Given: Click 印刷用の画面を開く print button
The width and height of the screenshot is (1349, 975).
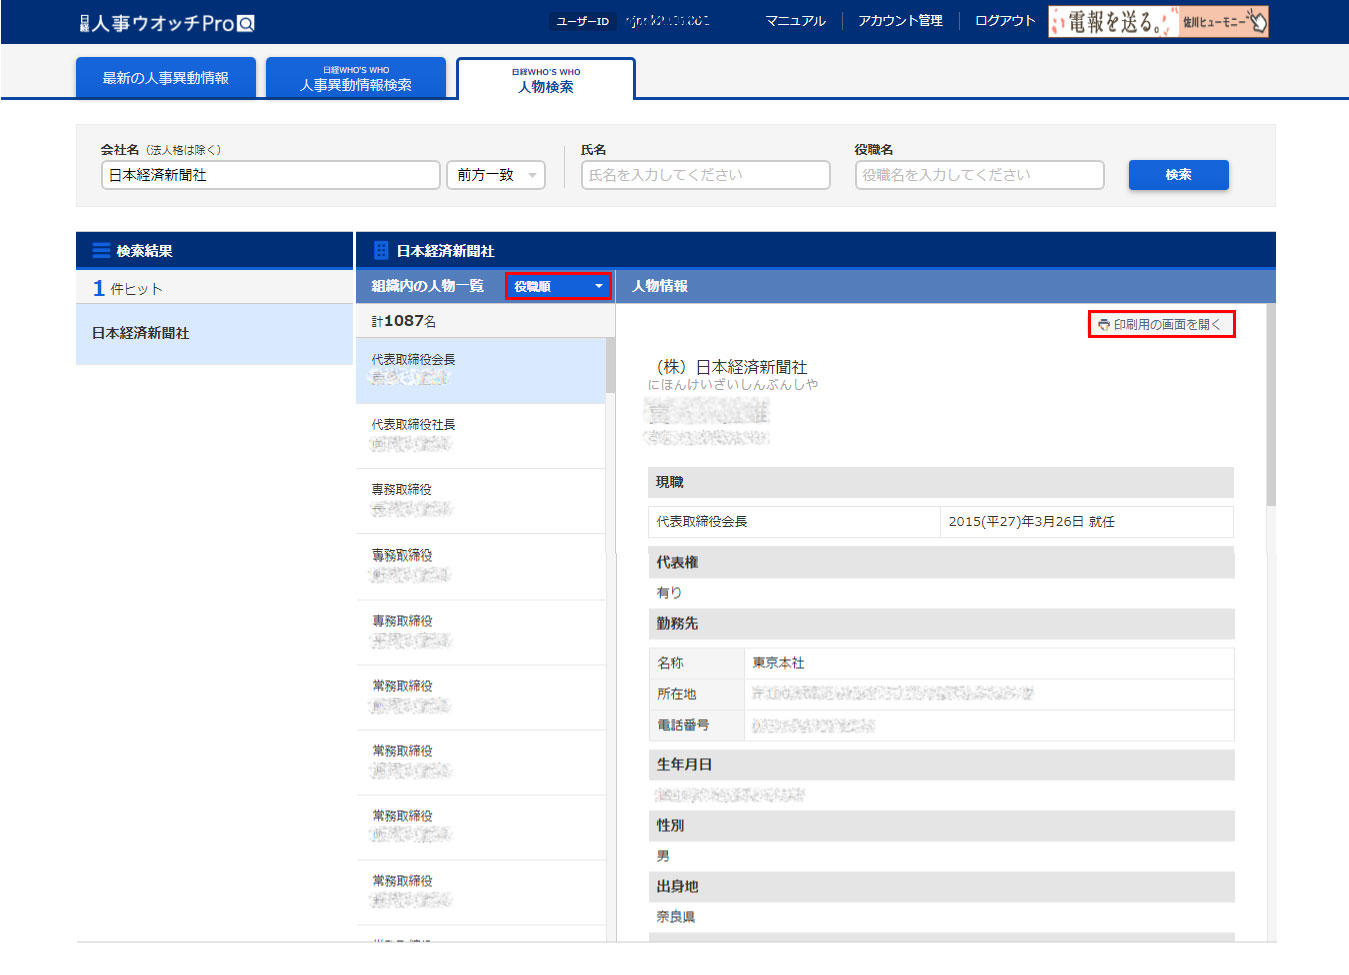Looking at the screenshot, I should (1162, 324).
